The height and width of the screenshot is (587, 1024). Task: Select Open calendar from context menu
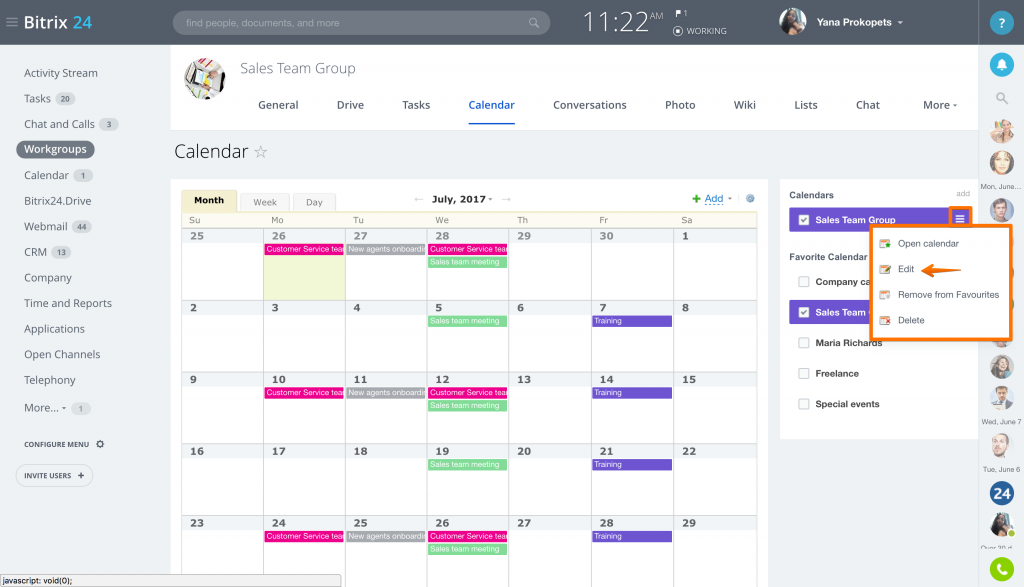928,244
